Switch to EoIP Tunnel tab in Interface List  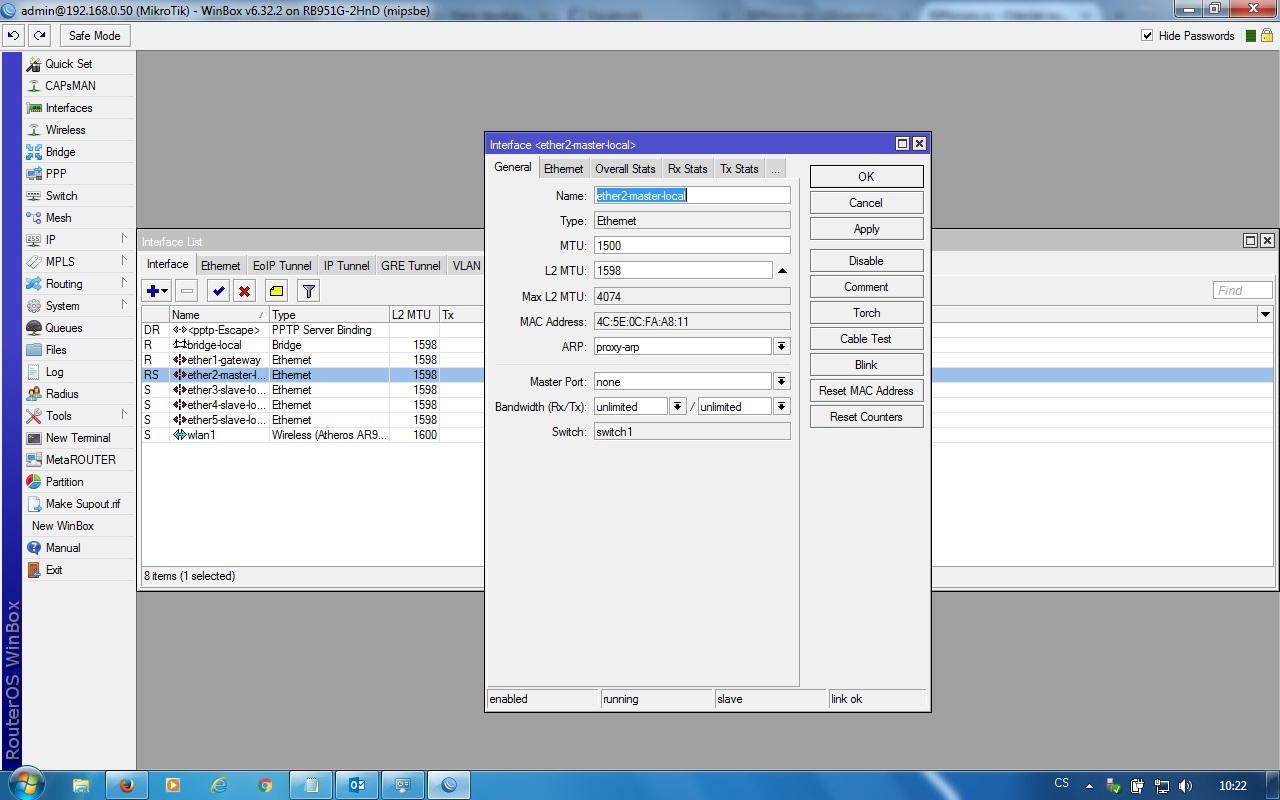282,266
